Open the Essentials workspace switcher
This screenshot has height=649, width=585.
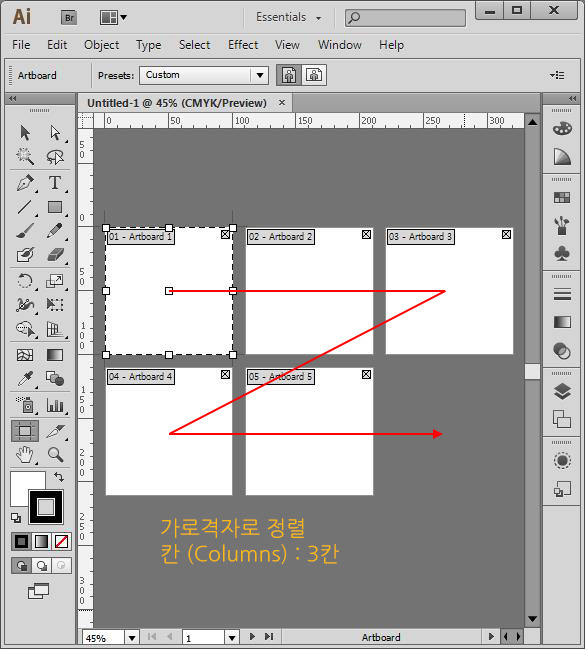(288, 17)
